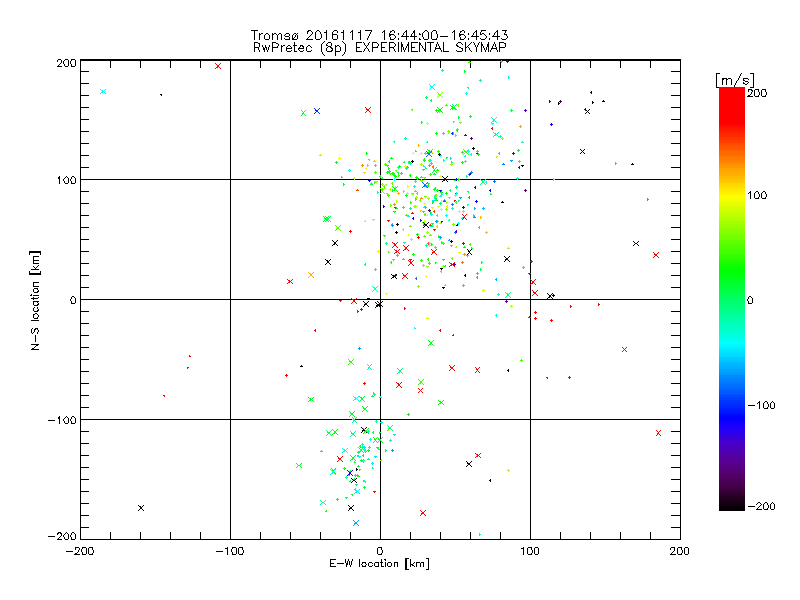Viewport: 800px width, 600px height.
Task: Pick the black bottom end of colorbar
Action: point(732,503)
